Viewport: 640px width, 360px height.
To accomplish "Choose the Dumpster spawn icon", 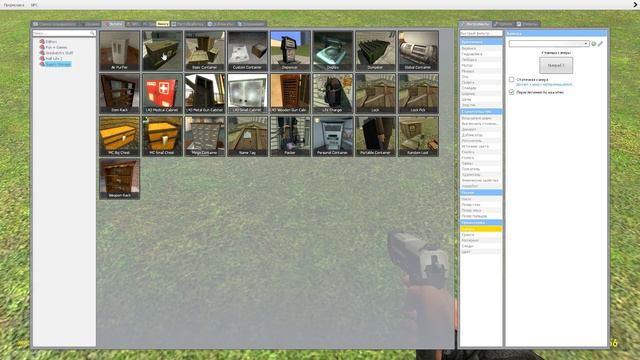I will tap(376, 51).
